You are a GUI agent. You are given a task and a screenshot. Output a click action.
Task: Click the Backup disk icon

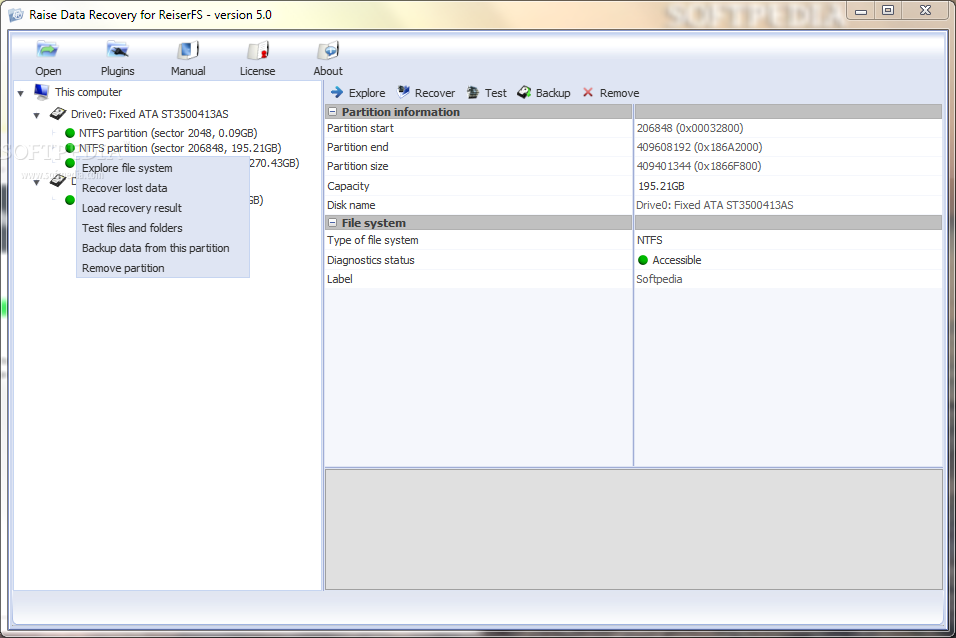pos(524,92)
